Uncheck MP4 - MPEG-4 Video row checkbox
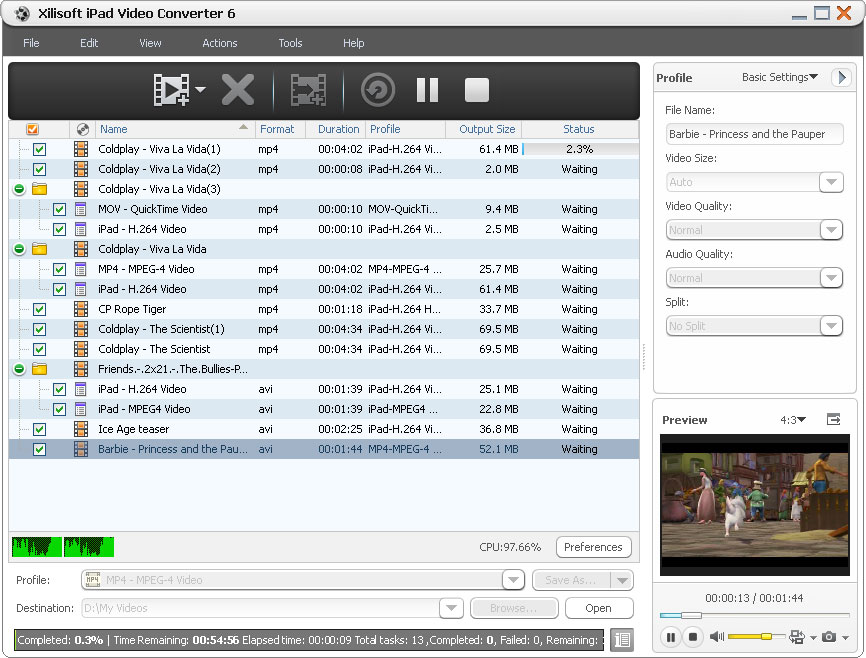Image resolution: width=866 pixels, height=658 pixels. [59, 269]
